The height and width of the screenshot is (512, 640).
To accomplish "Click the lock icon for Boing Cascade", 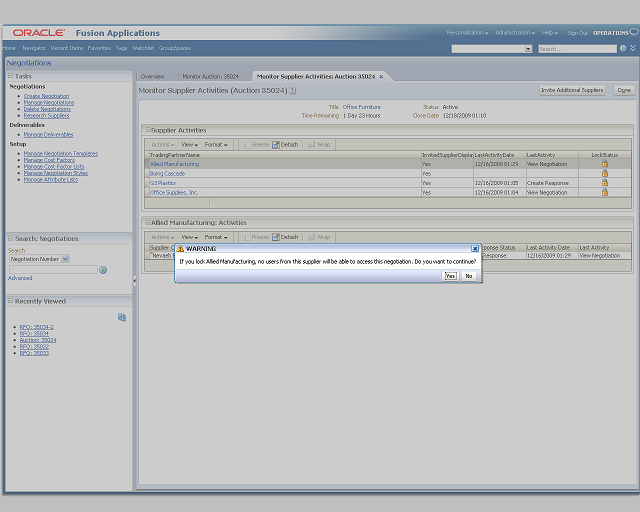I will (604, 173).
